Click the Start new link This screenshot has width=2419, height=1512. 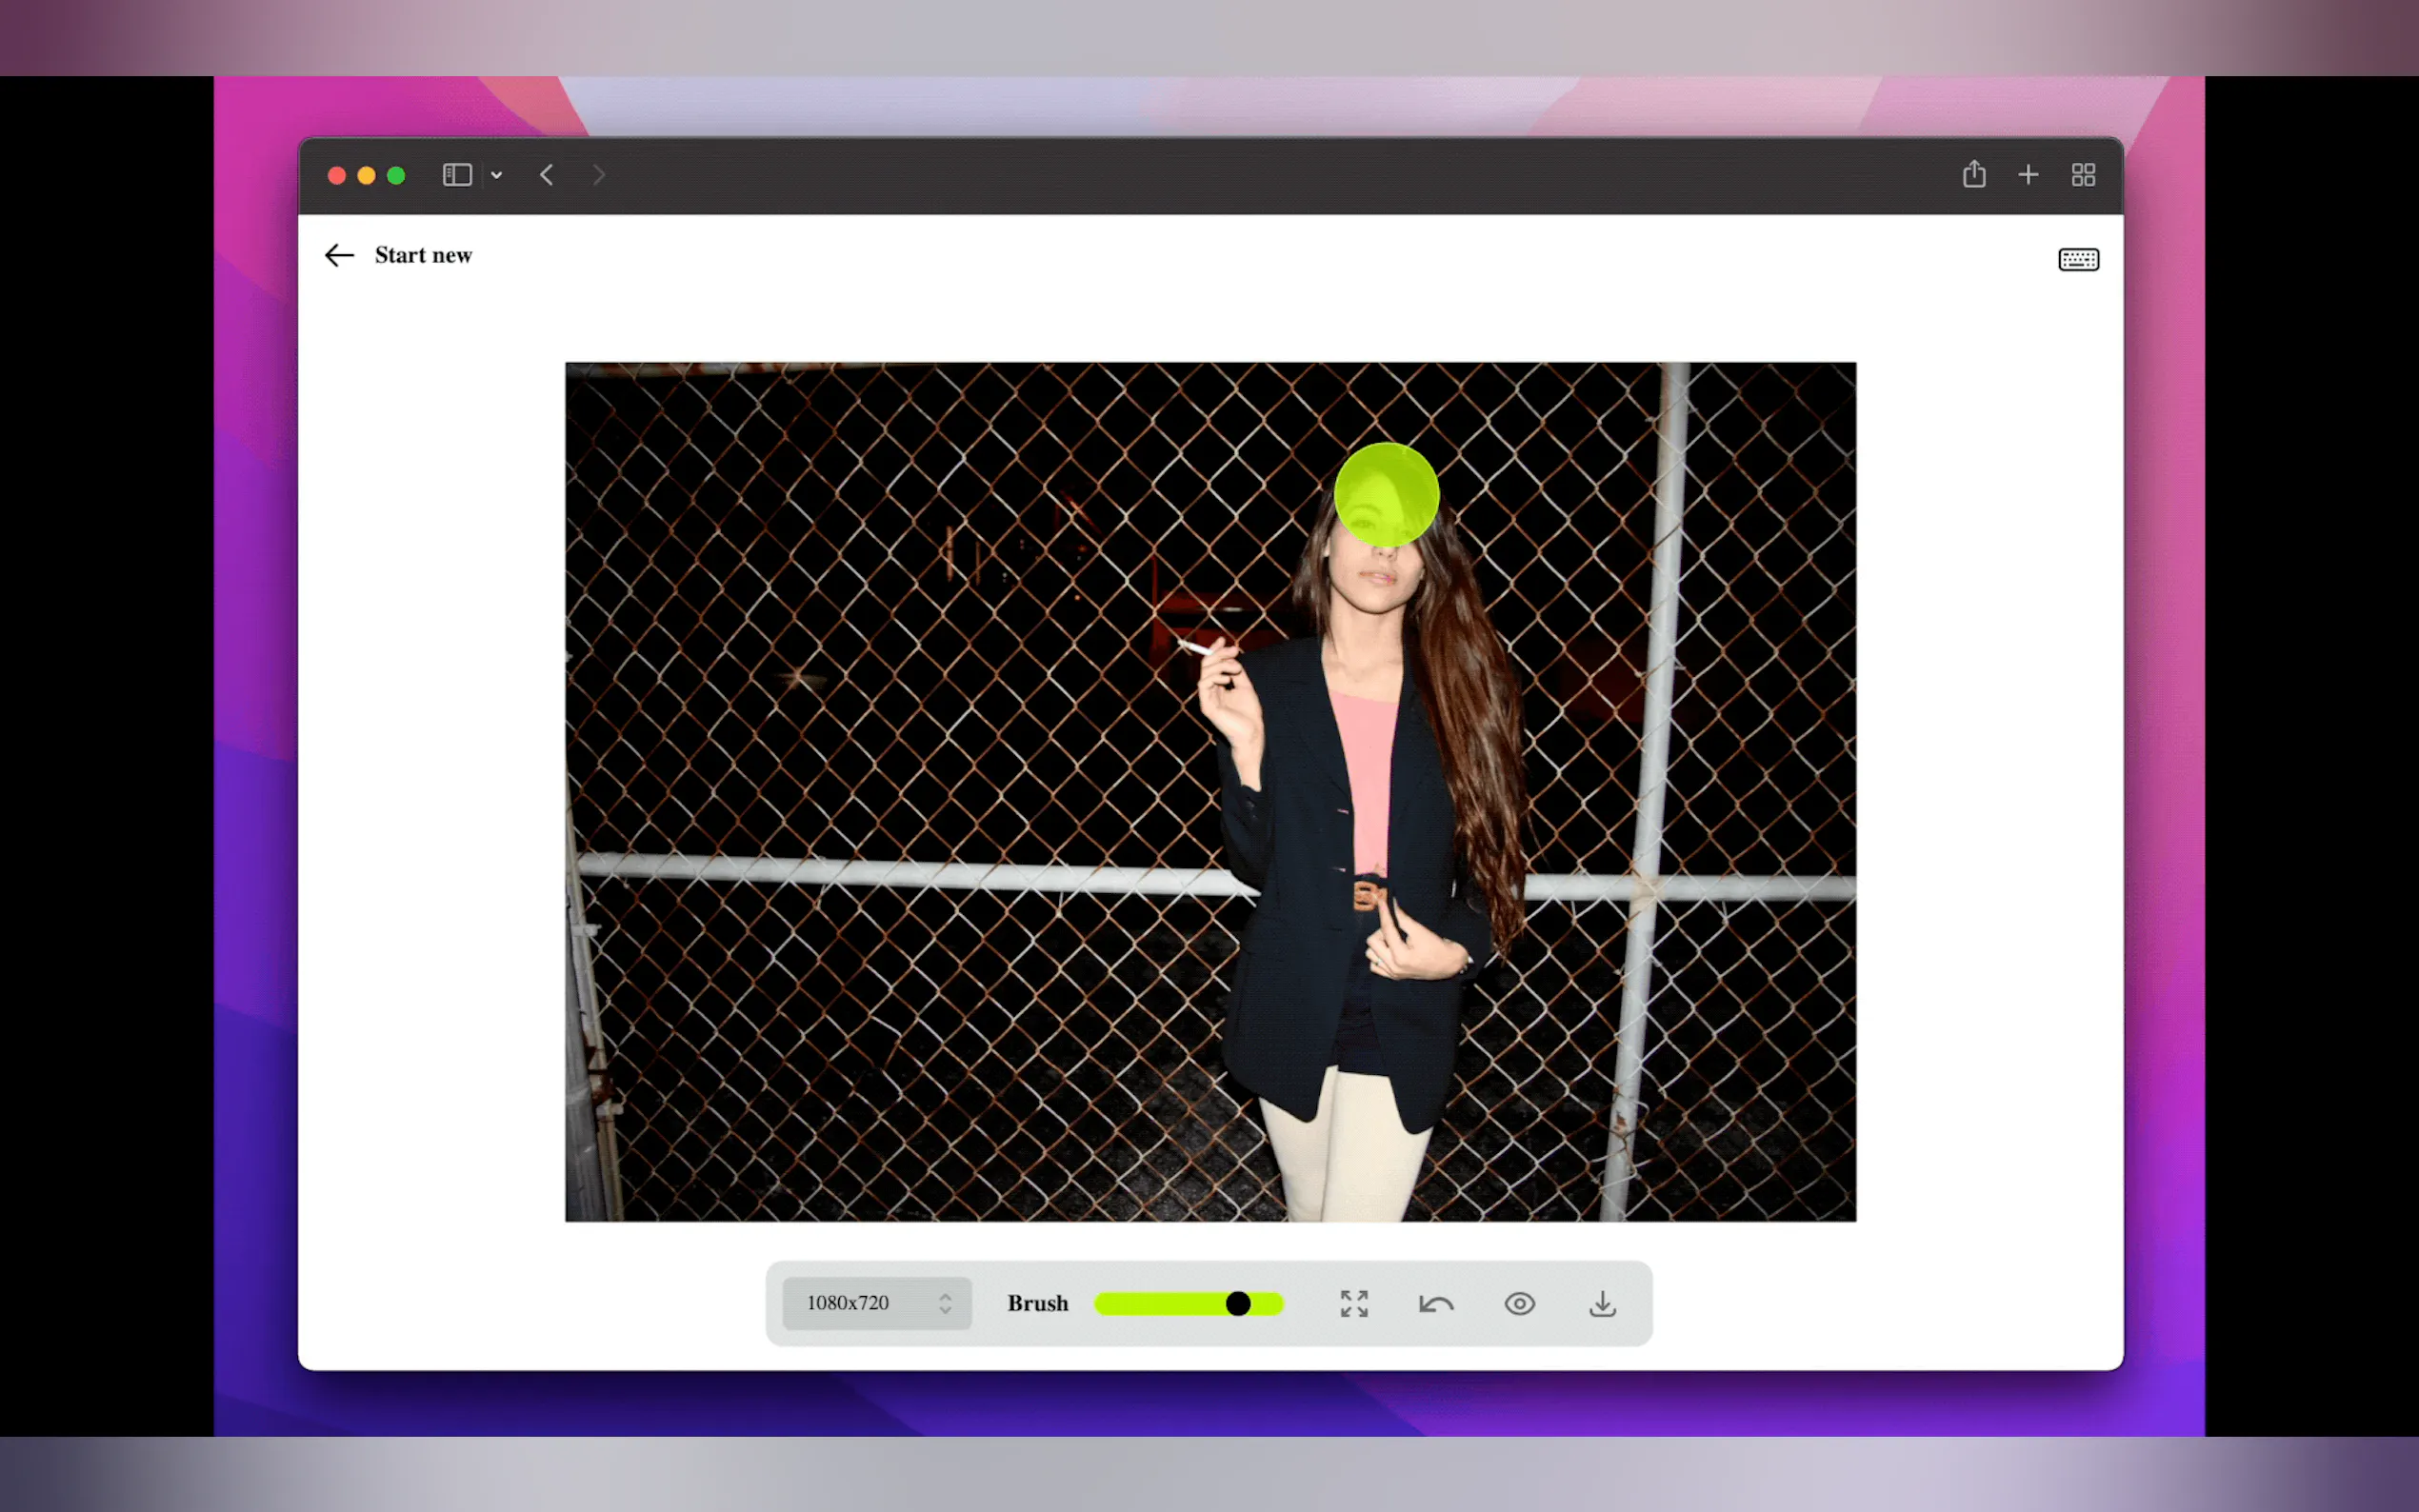click(423, 255)
